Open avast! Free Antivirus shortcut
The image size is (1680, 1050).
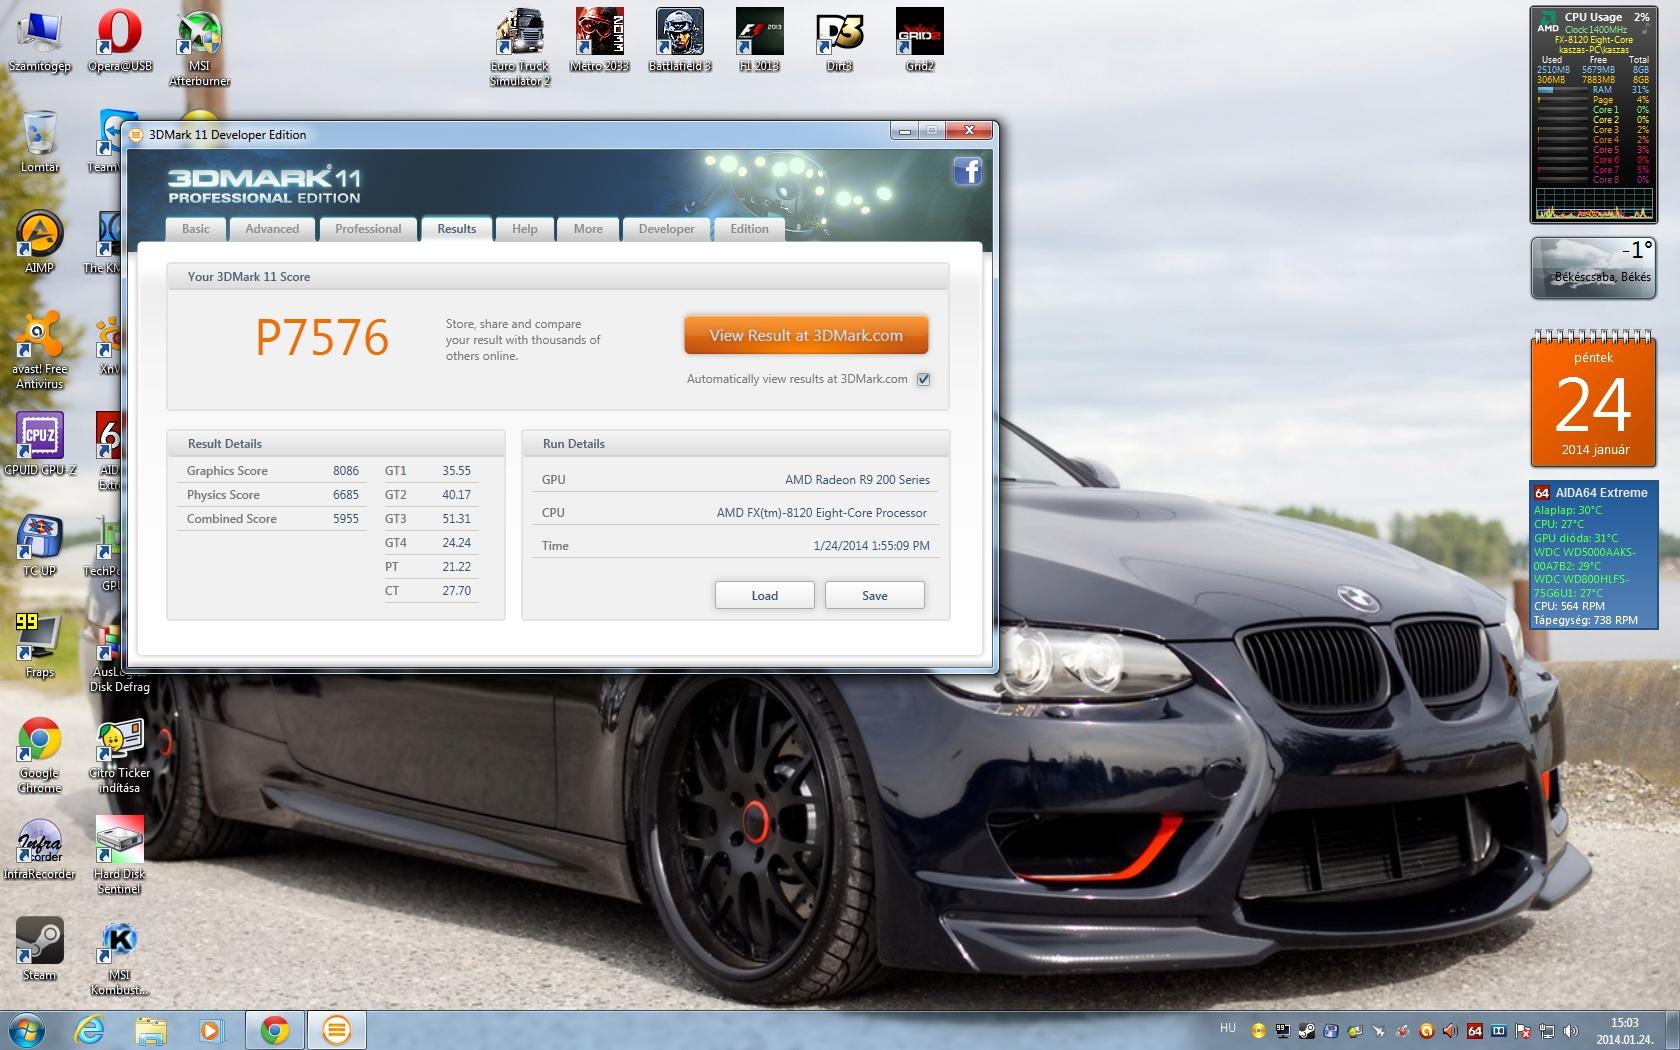point(40,350)
